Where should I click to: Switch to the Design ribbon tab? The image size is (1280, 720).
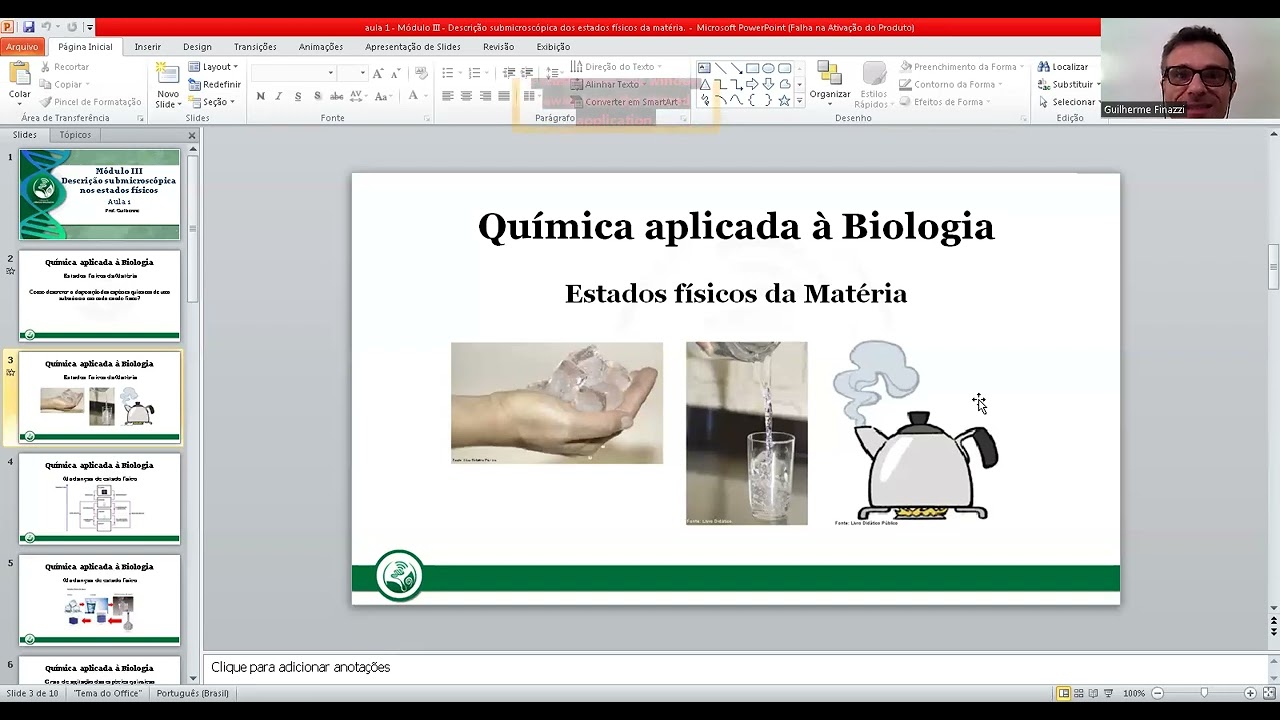coord(197,46)
